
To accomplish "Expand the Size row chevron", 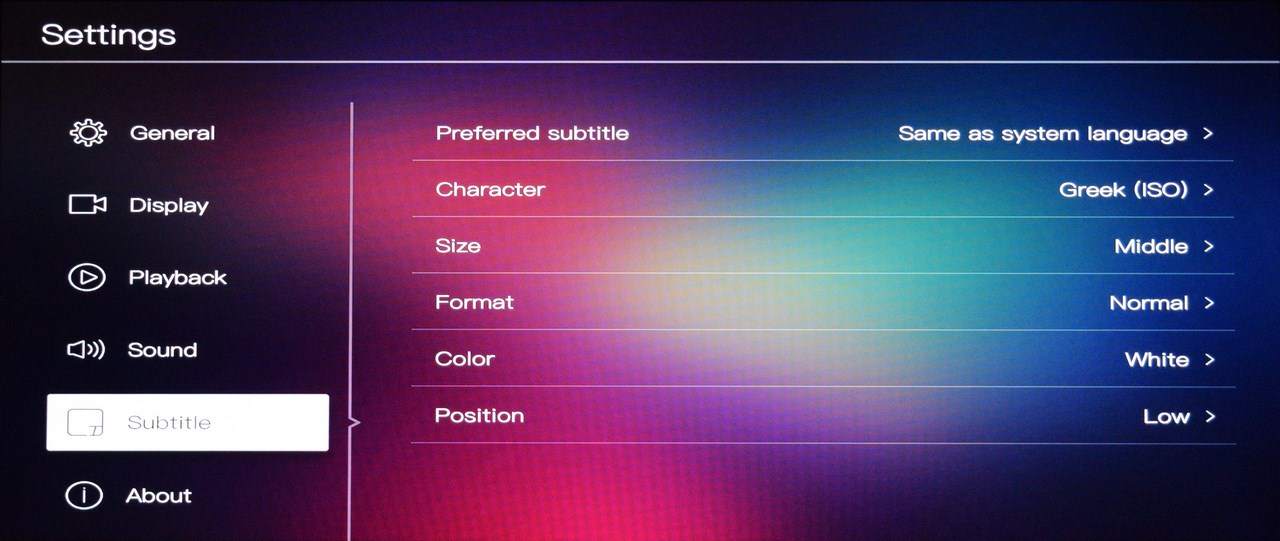I will pos(1209,246).
